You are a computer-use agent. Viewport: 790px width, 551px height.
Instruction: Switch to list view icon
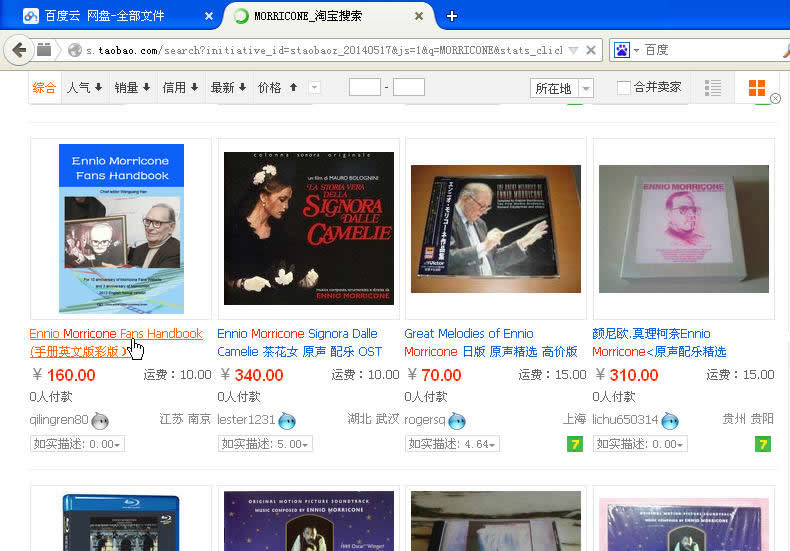(713, 88)
